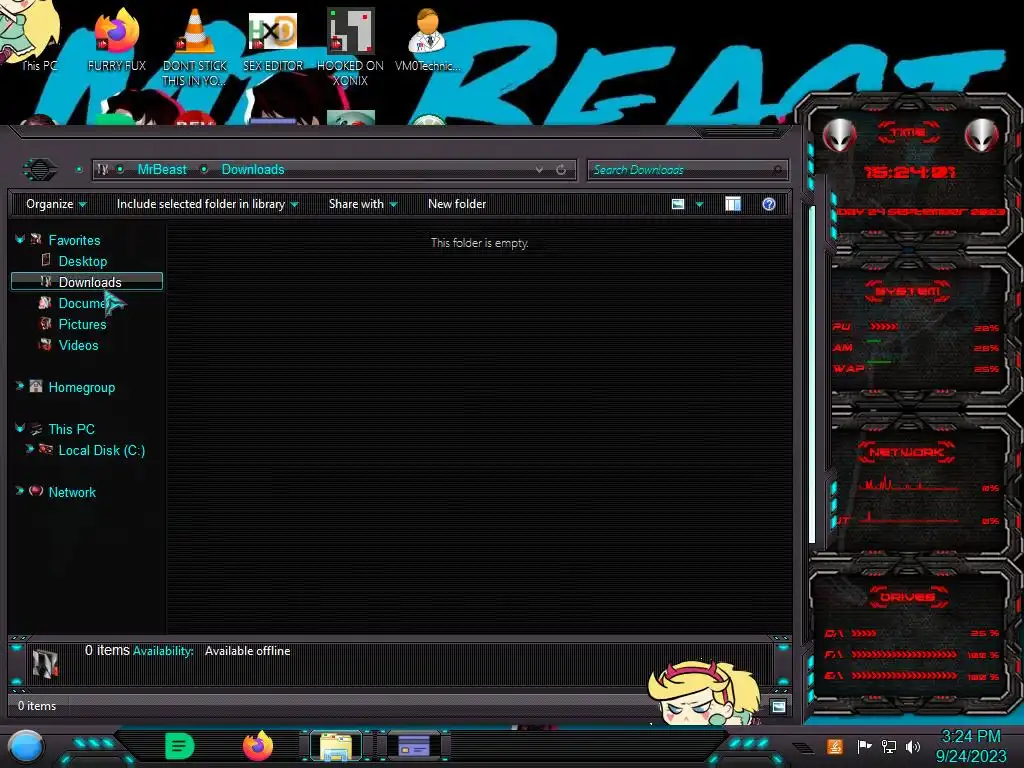Click the Start orb button
Screen dimensions: 1024x768
click(x=25, y=746)
